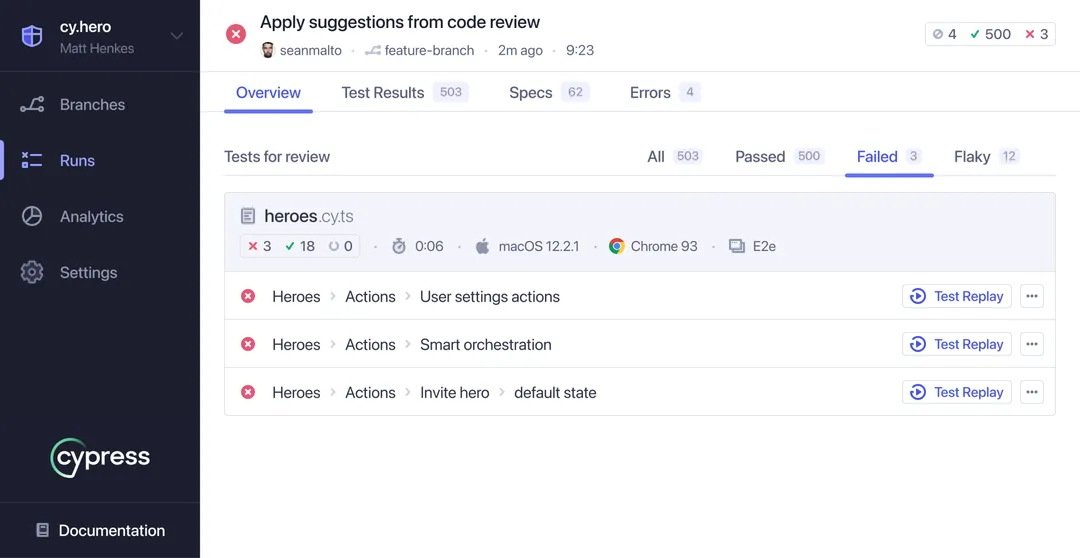Click the Runs list icon
Image resolution: width=1080 pixels, height=558 pixels.
point(32,161)
